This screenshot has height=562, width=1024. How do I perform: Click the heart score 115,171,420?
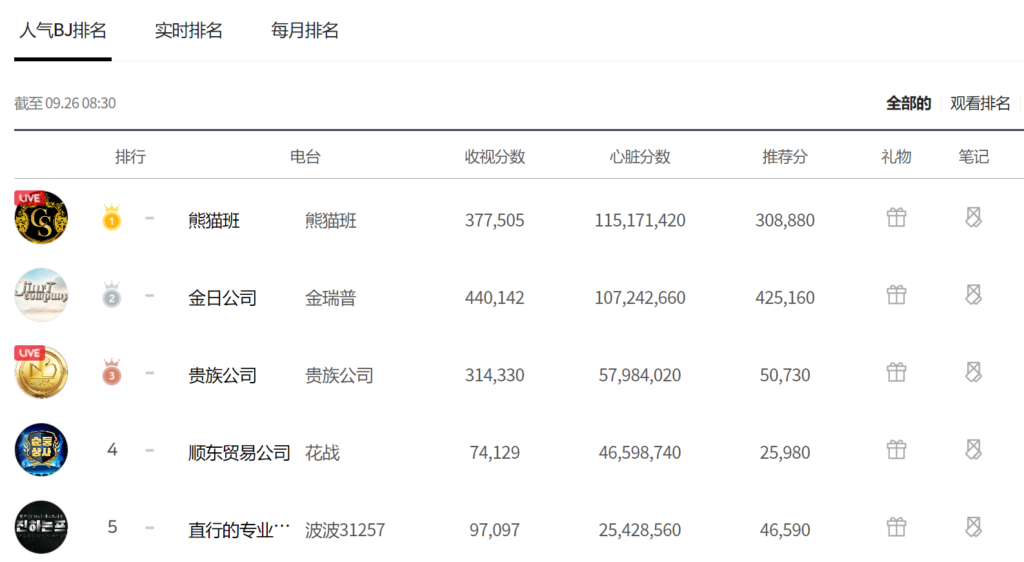[640, 221]
